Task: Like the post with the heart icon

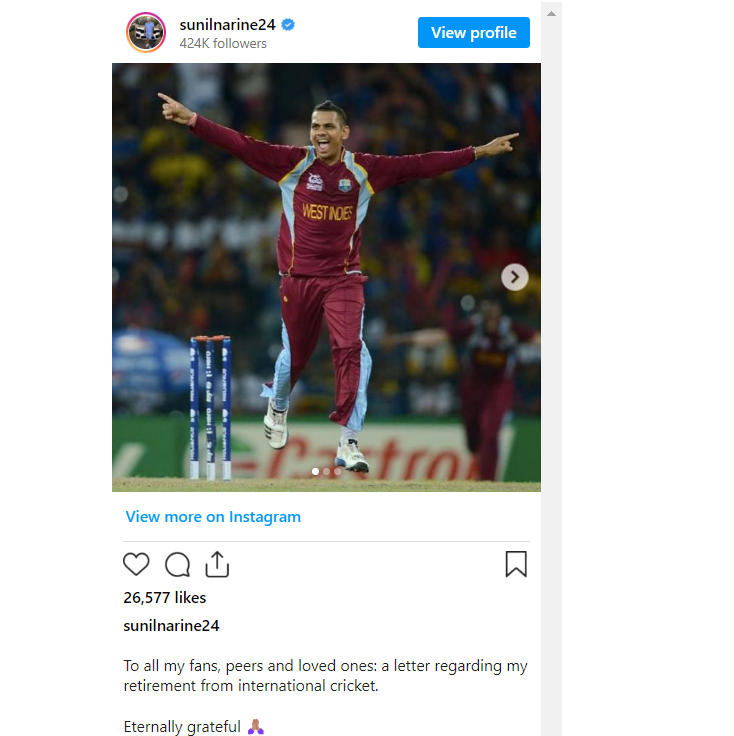Action: click(136, 564)
